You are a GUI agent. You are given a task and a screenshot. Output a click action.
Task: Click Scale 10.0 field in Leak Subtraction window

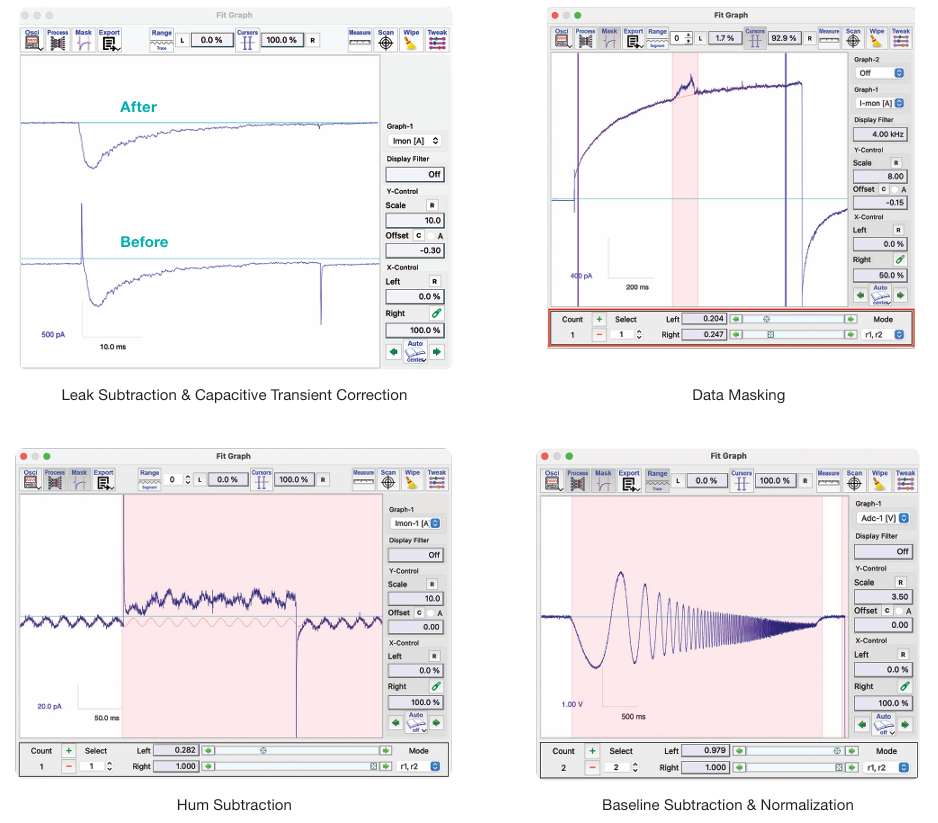(415, 220)
